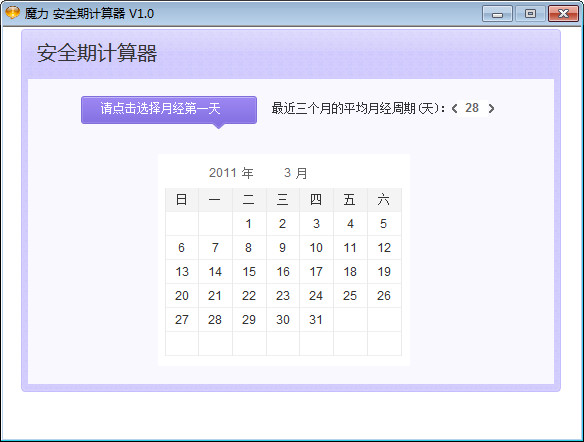Click date 31 in the calendar grid
This screenshot has width=584, height=442.
[x=316, y=319]
